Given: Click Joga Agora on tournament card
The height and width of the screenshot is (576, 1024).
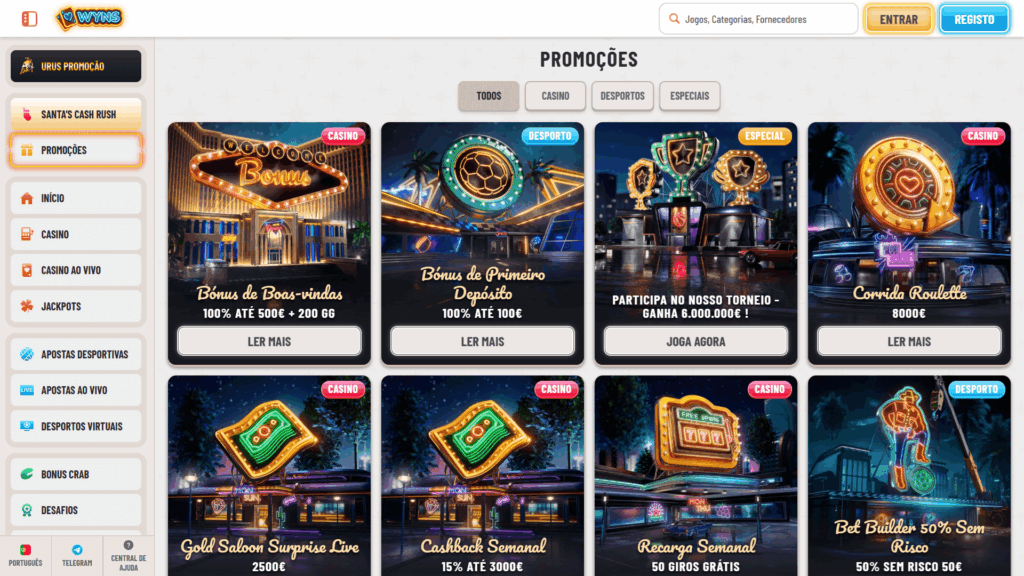Looking at the screenshot, I should 696,341.
